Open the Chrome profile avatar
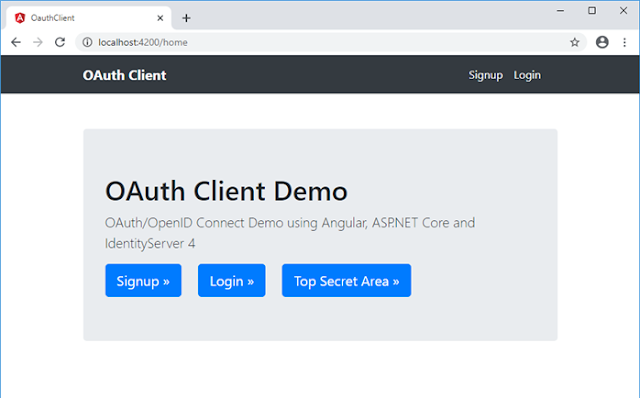The width and height of the screenshot is (640, 398). [x=602, y=42]
